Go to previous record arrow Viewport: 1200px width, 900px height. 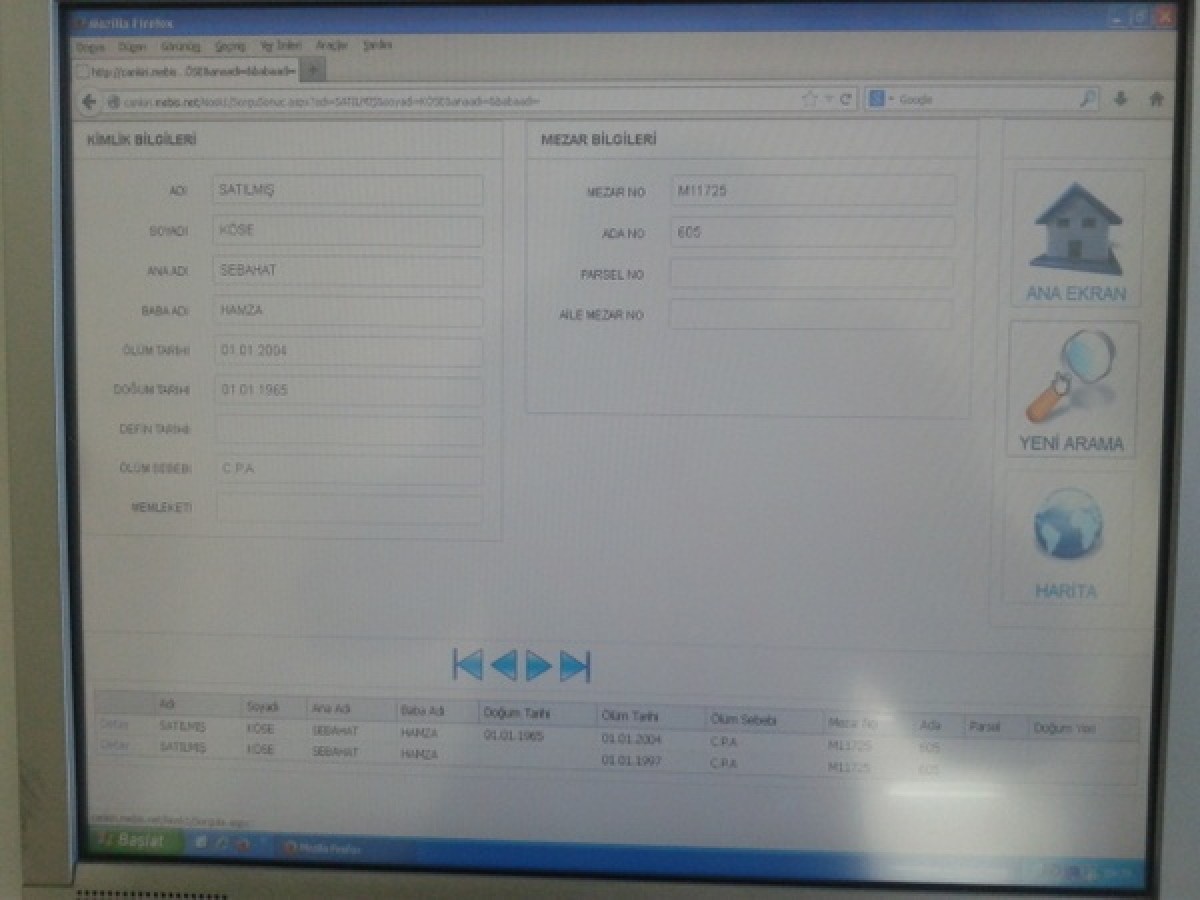click(504, 665)
